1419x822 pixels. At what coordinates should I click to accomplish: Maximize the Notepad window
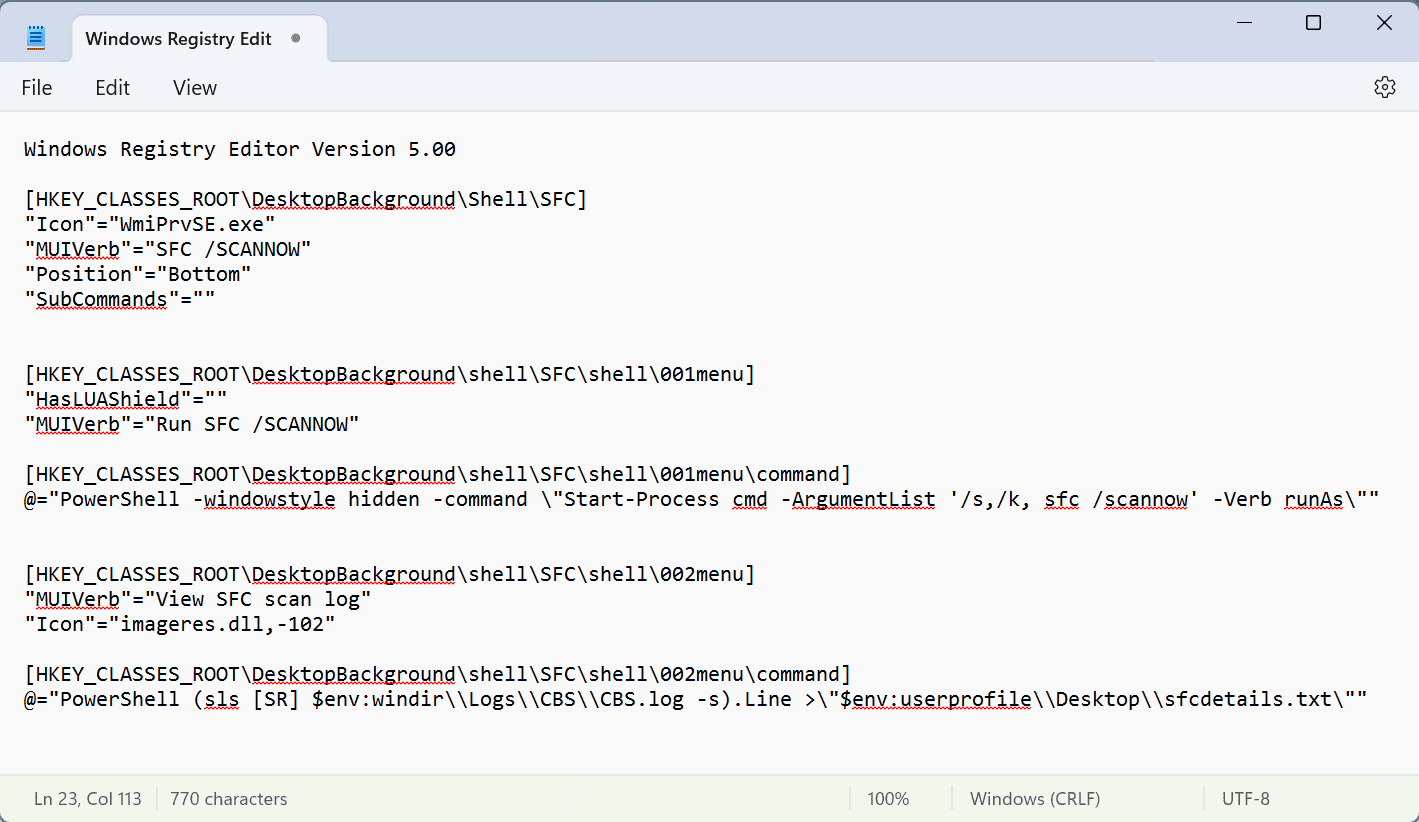pos(1313,23)
